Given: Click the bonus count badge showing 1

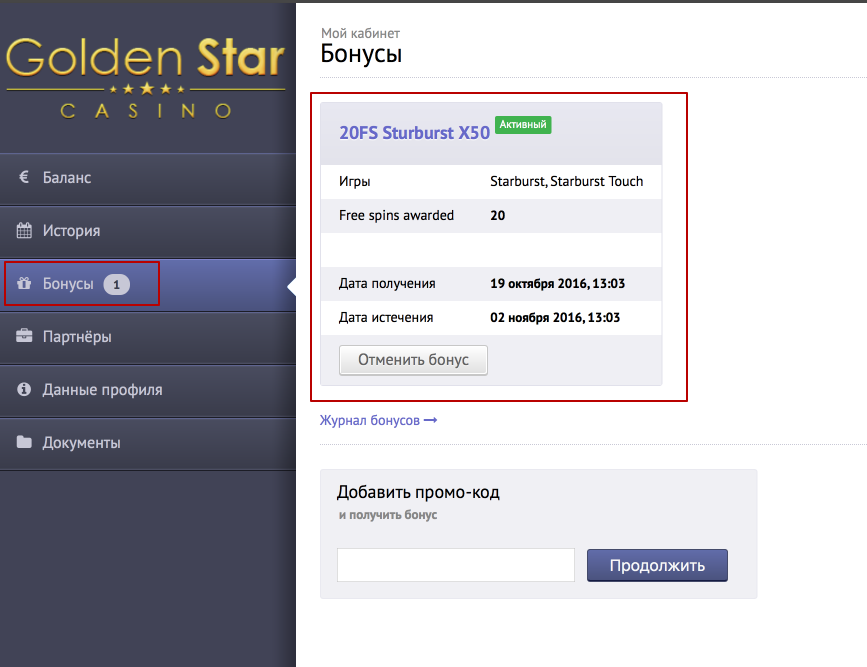Looking at the screenshot, I should pos(116,285).
